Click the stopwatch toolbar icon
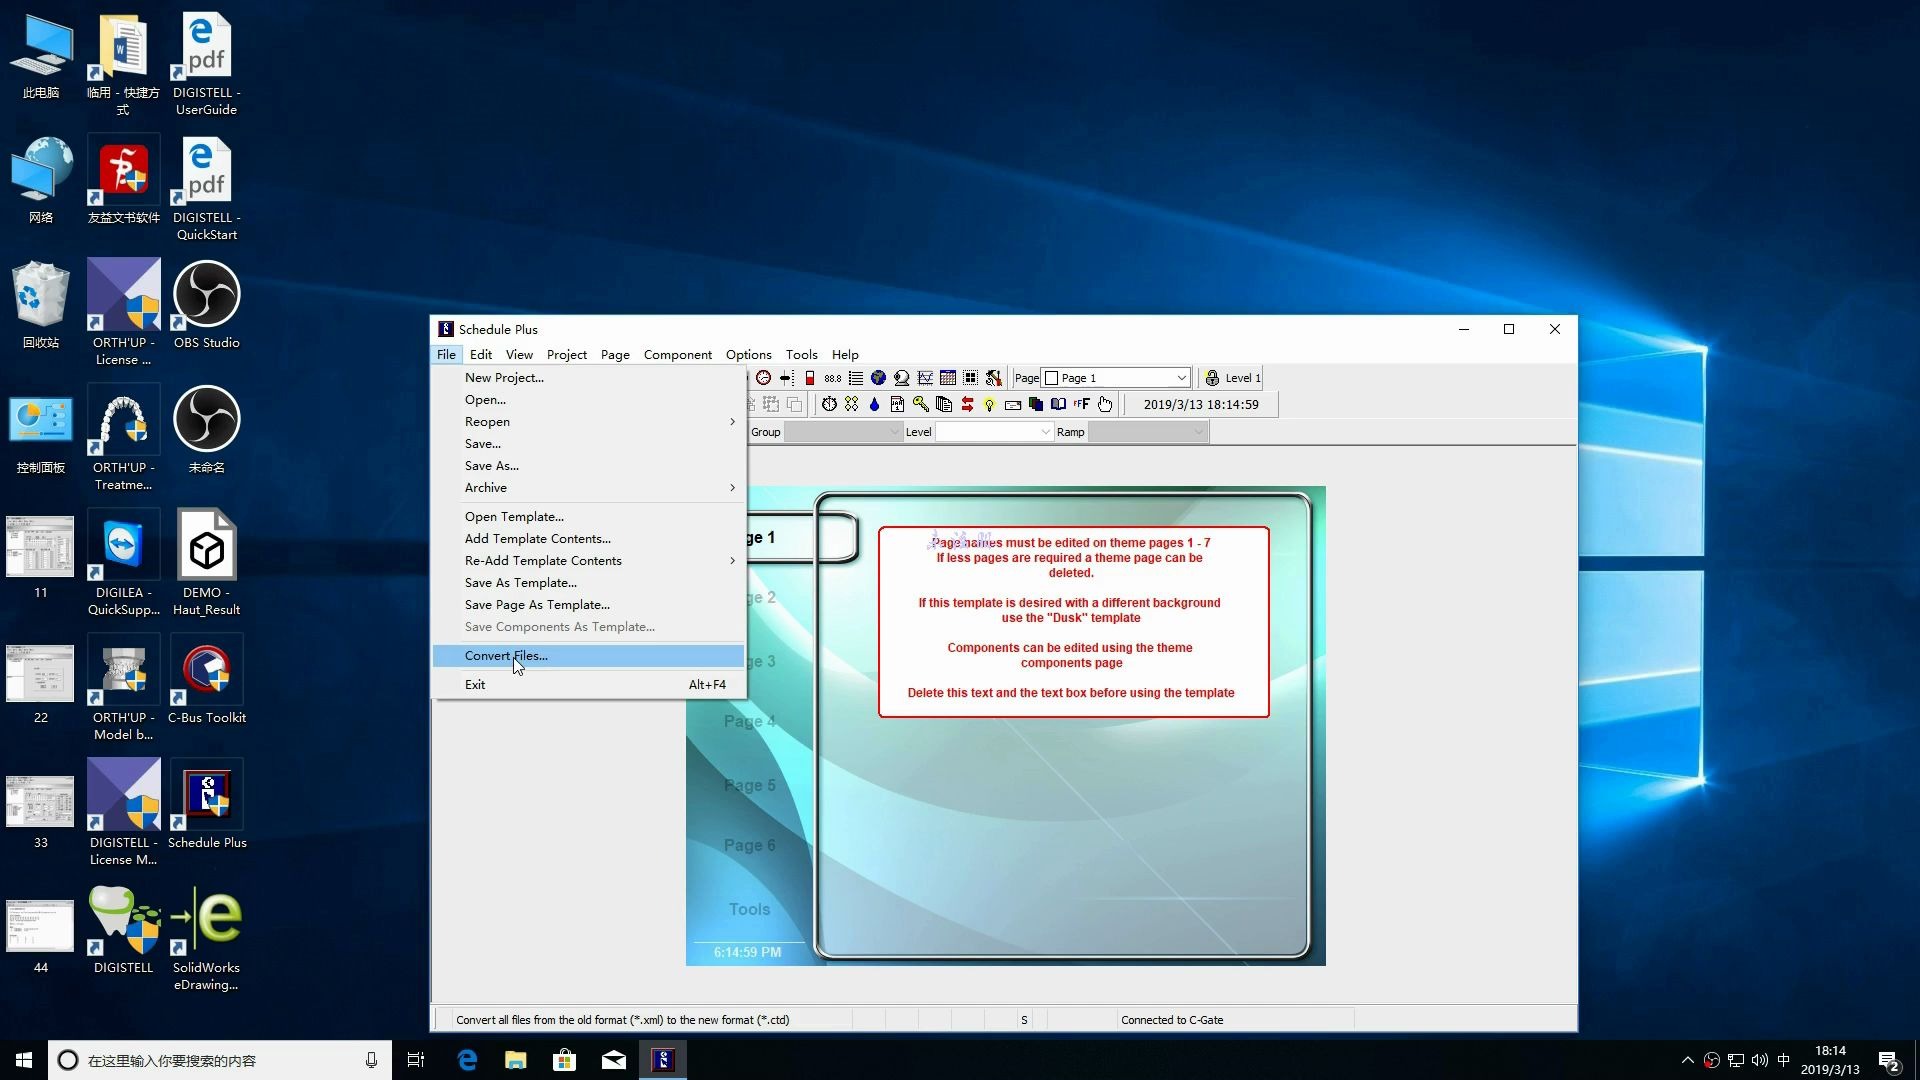The height and width of the screenshot is (1080, 1920). click(x=829, y=404)
